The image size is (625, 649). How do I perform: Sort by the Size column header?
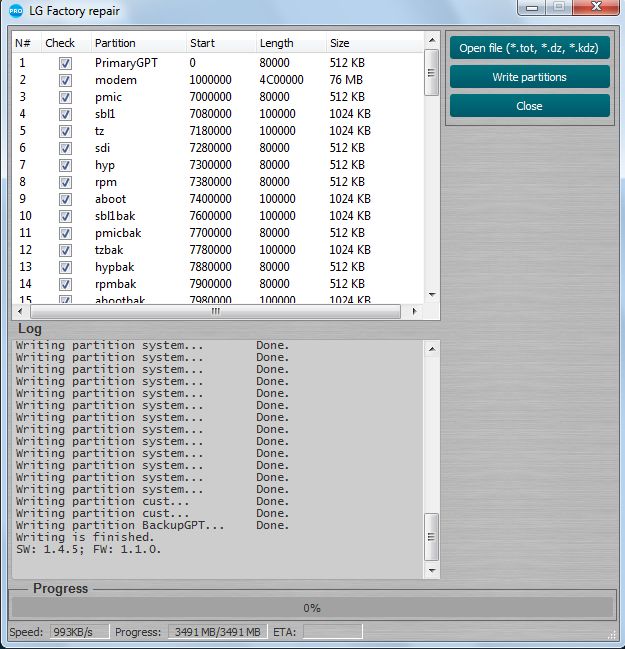click(375, 43)
